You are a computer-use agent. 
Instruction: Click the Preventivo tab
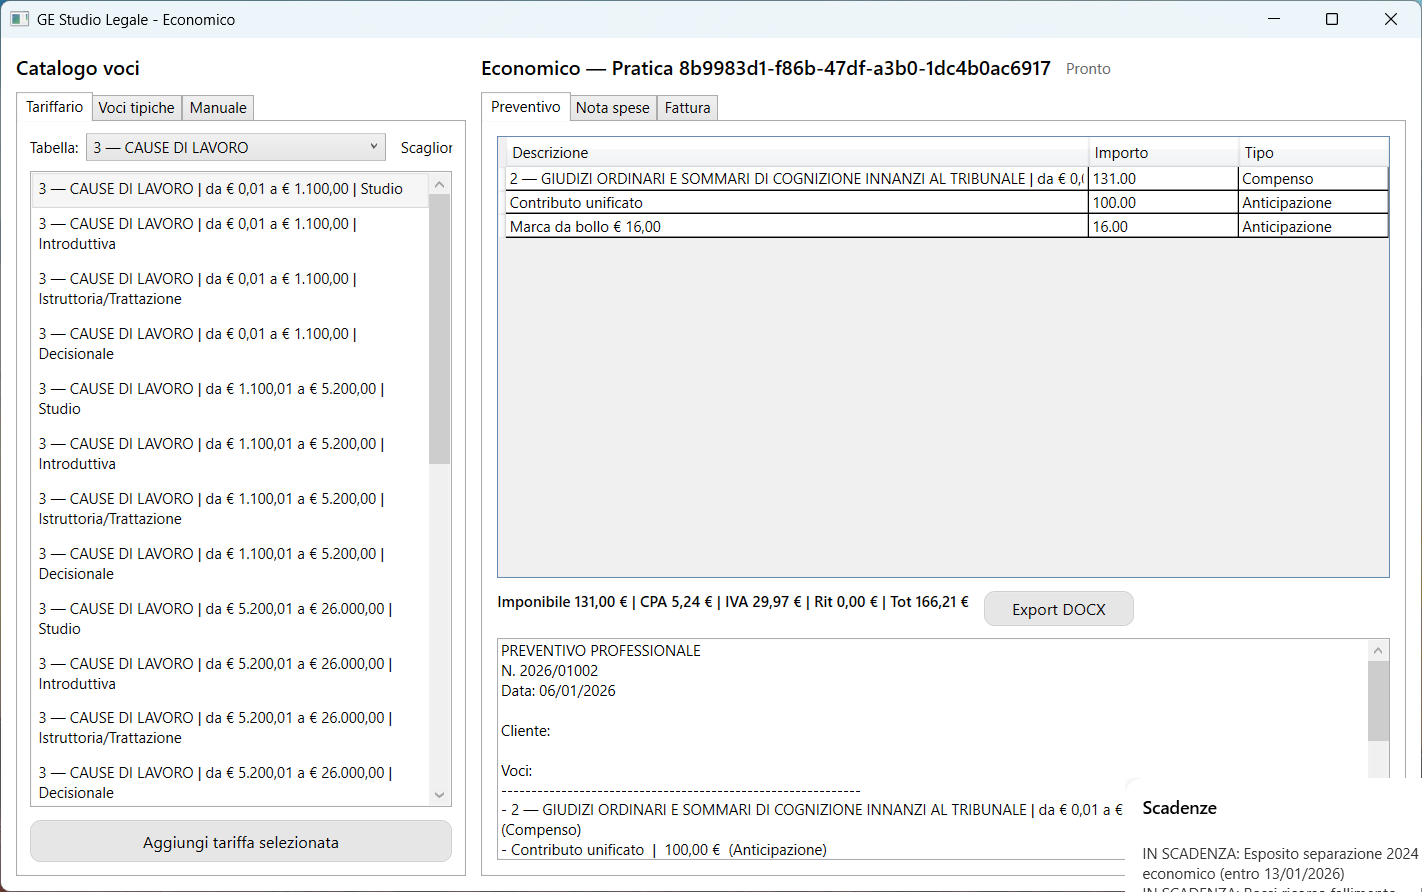pyautogui.click(x=526, y=107)
